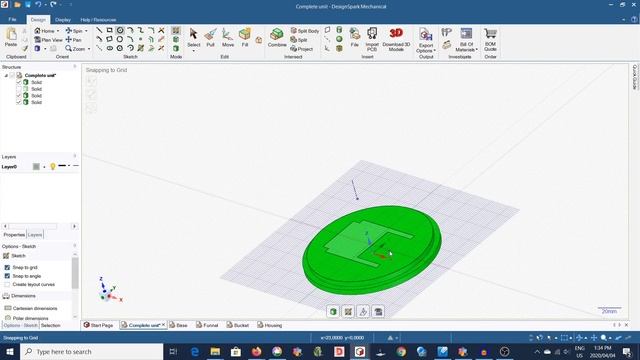Pick the Circle sketch tool

point(120,30)
